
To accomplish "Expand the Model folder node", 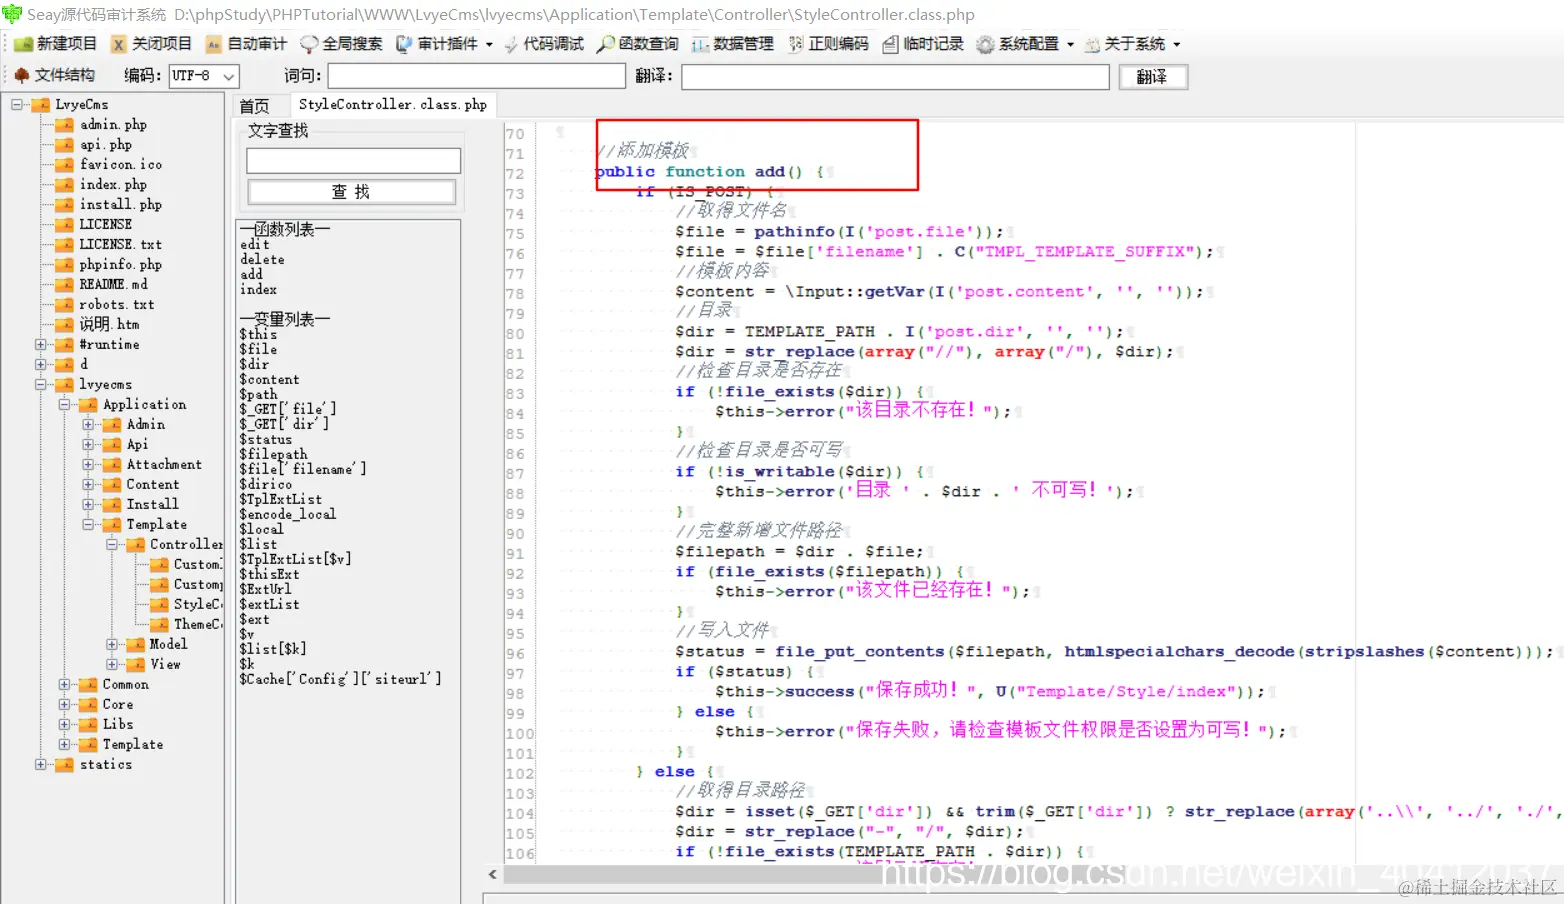I will pos(112,645).
